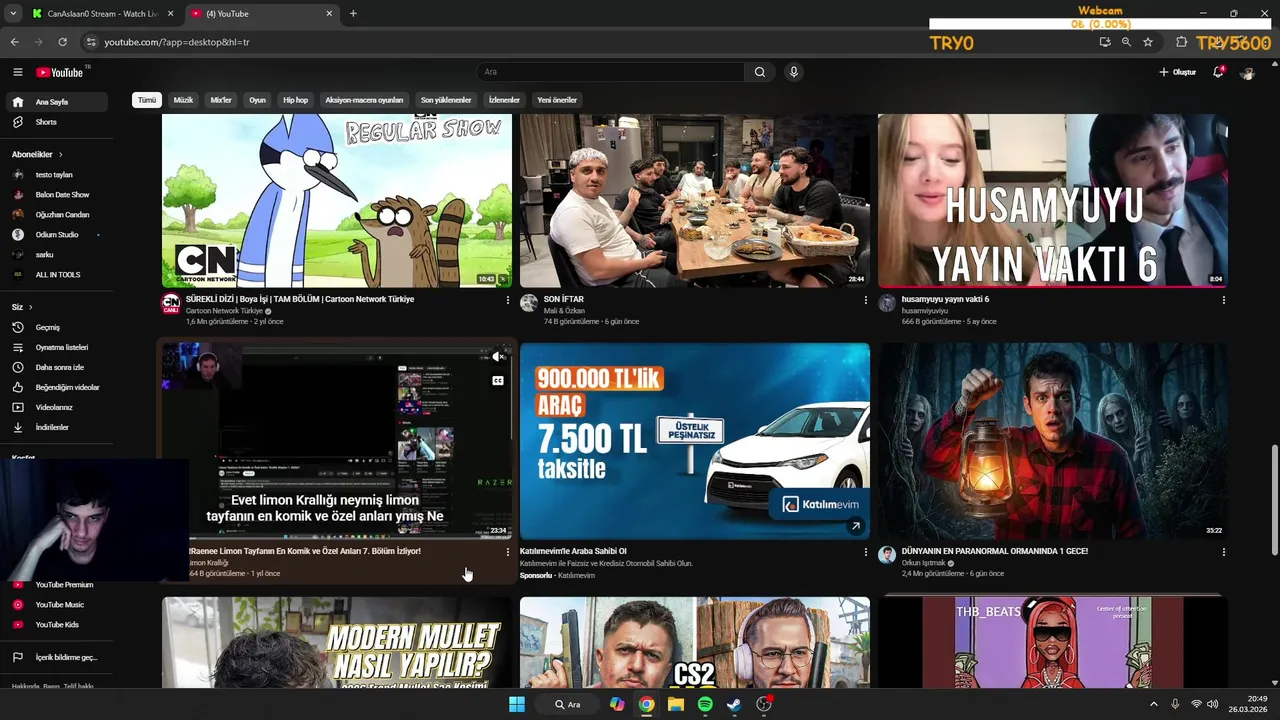Open browser zoom magnifier icon
Screen dimensions: 1280x720
pyautogui.click(x=1126, y=42)
